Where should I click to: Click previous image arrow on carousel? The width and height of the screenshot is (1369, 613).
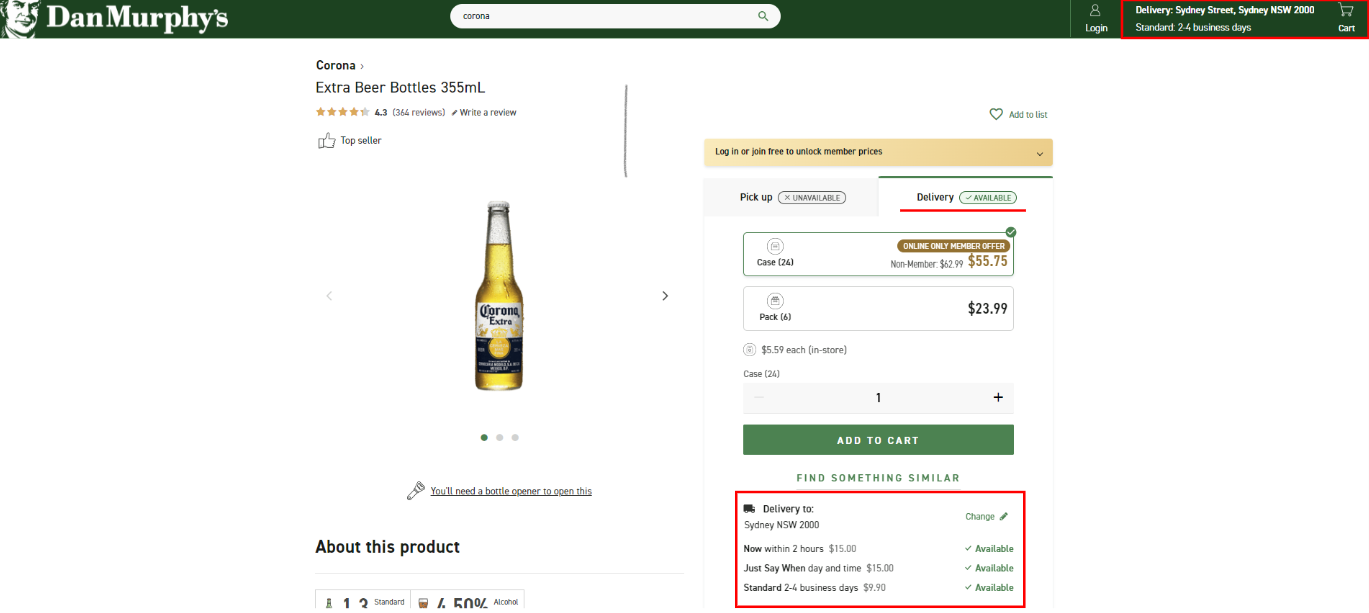(x=329, y=296)
